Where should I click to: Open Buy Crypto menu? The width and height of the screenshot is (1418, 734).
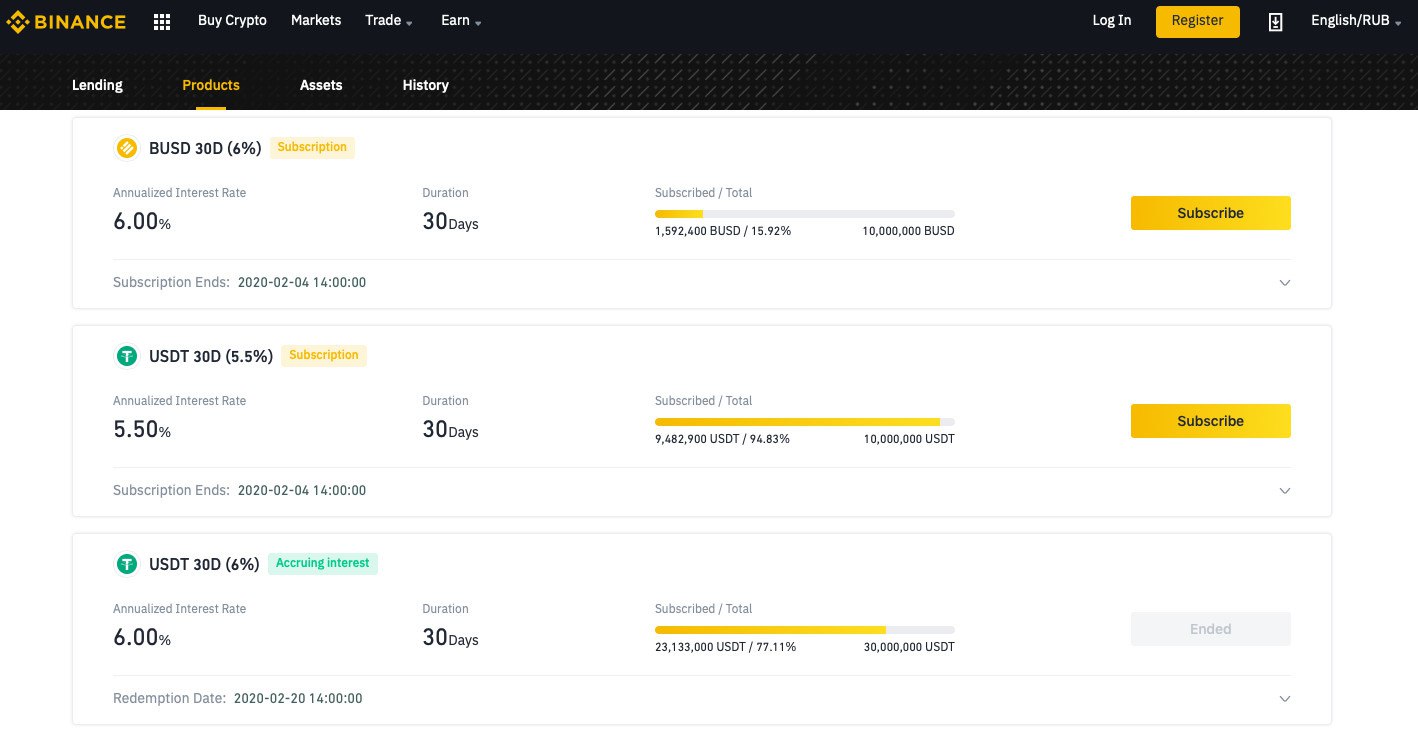232,20
